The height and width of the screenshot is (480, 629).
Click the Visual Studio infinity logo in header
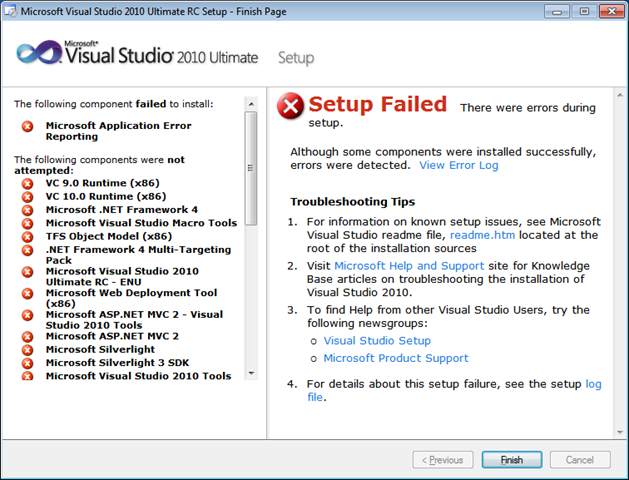click(39, 53)
